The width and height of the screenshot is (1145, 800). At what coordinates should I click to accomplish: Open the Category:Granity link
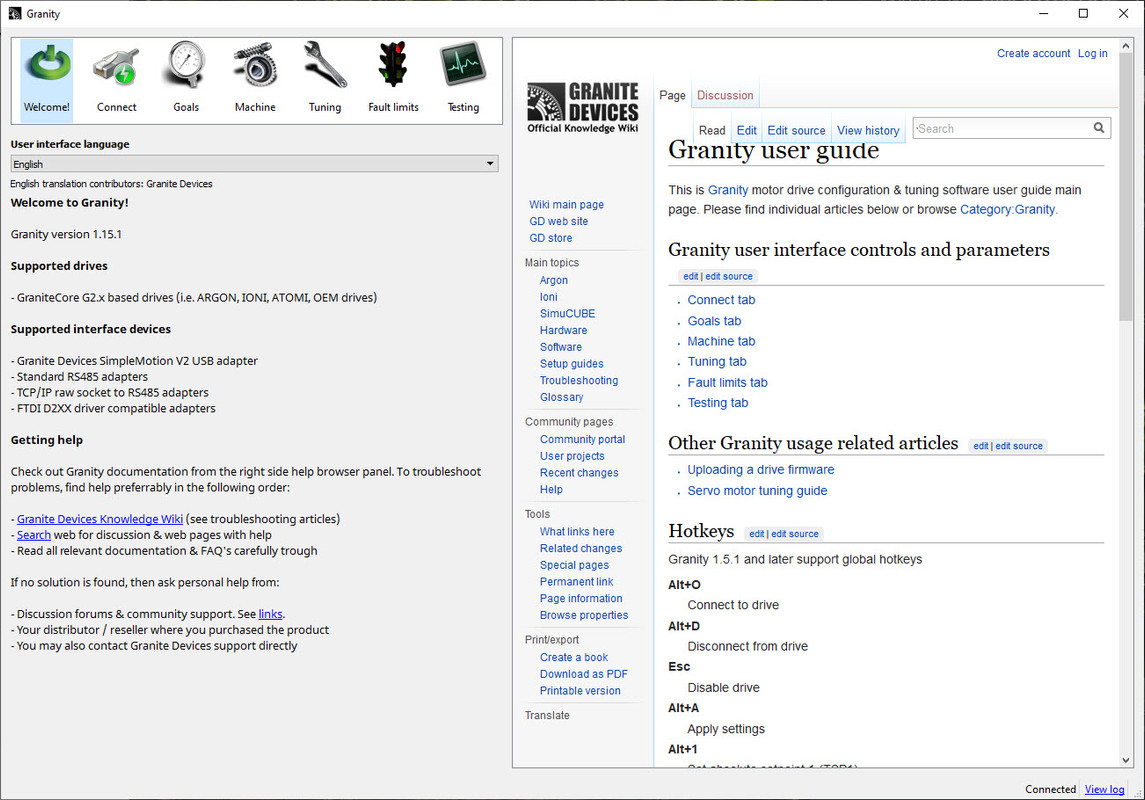click(1007, 209)
